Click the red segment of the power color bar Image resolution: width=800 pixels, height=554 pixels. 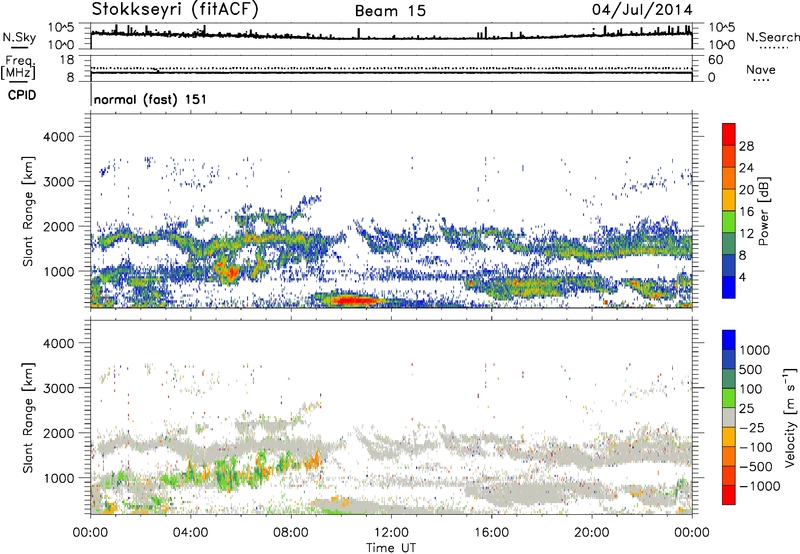pos(729,134)
